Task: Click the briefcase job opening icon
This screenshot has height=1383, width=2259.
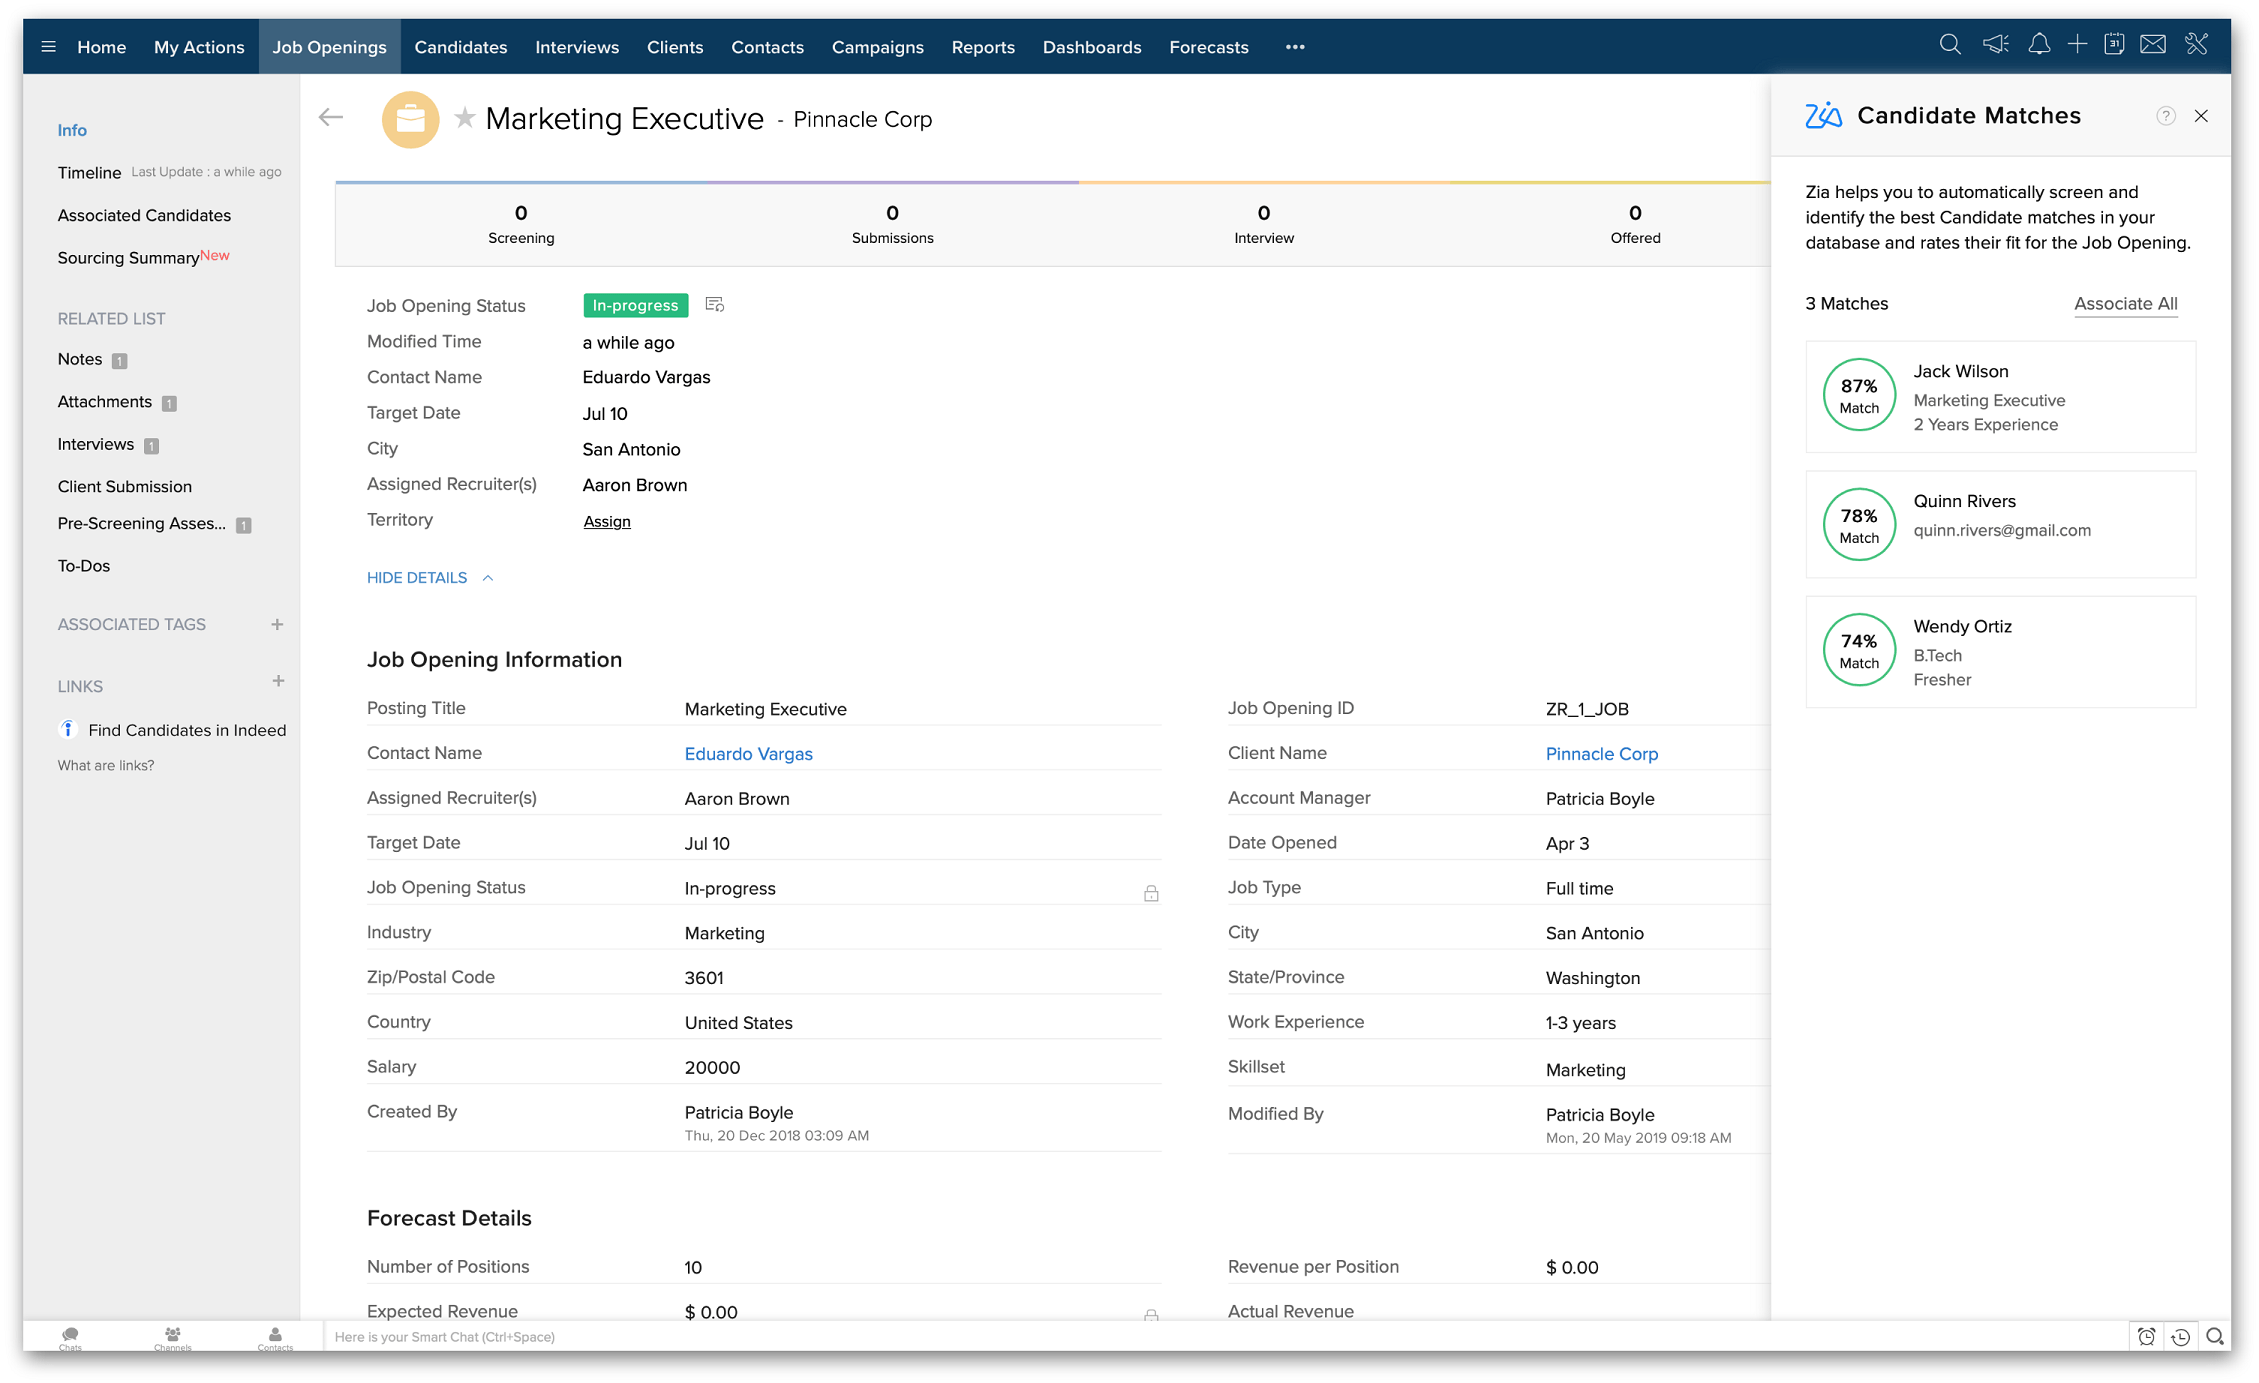Action: click(410, 119)
